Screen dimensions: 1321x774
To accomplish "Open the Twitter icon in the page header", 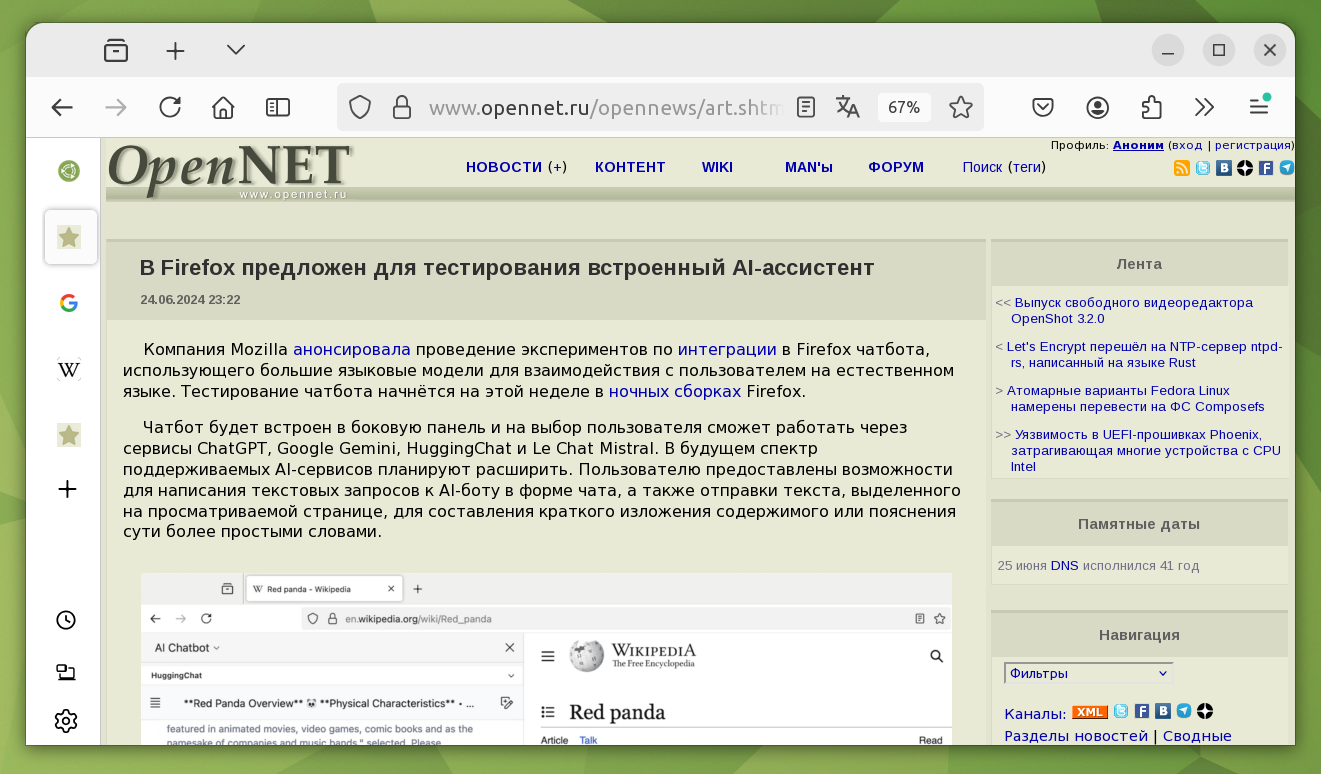I will point(1203,168).
